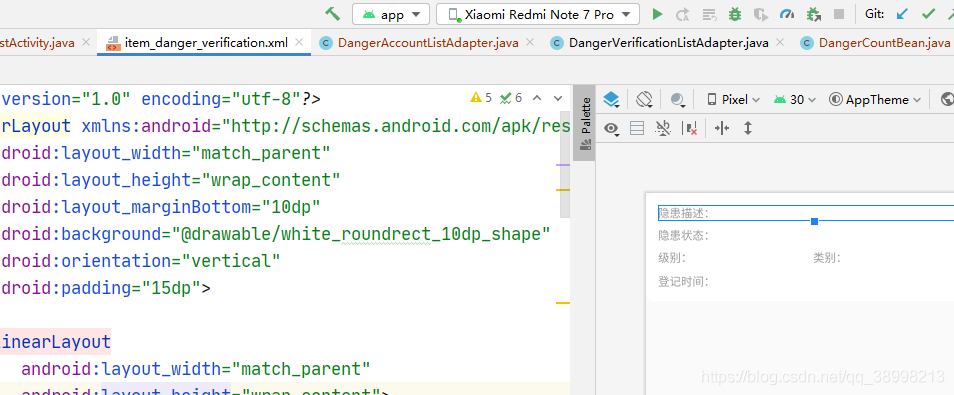Select the 隐患状态 label in preview
The width and height of the screenshot is (954, 395).
pos(683,236)
